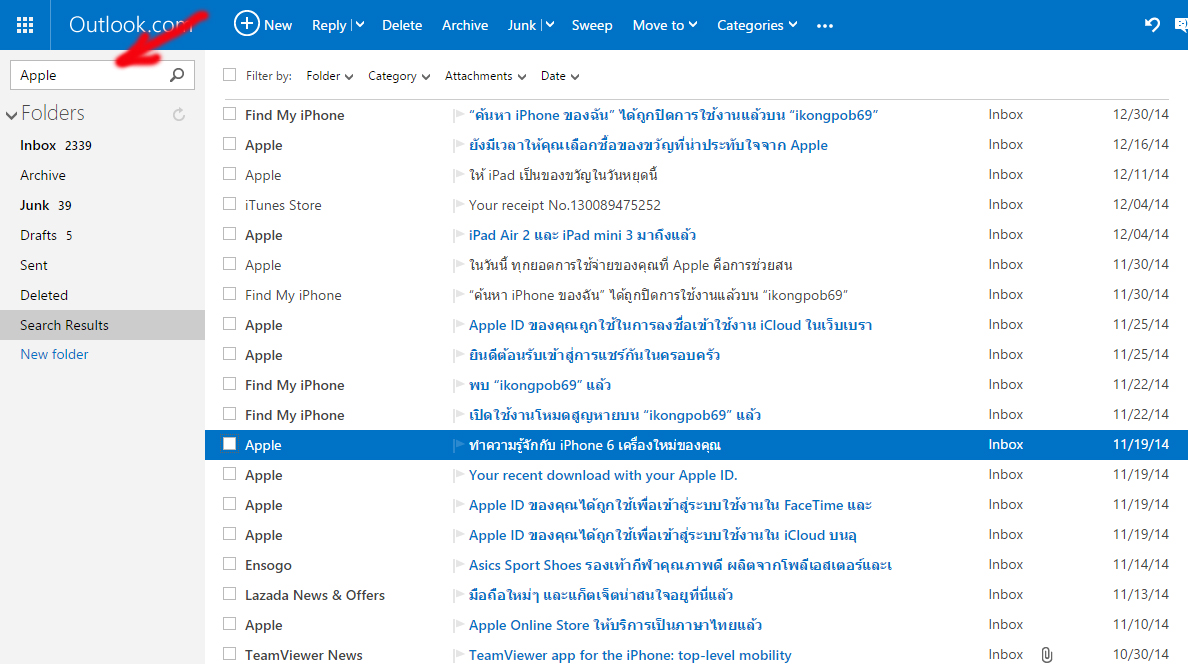Collapse the Folders list chevron
Viewport: 1188px width, 664px height.
pos(11,115)
